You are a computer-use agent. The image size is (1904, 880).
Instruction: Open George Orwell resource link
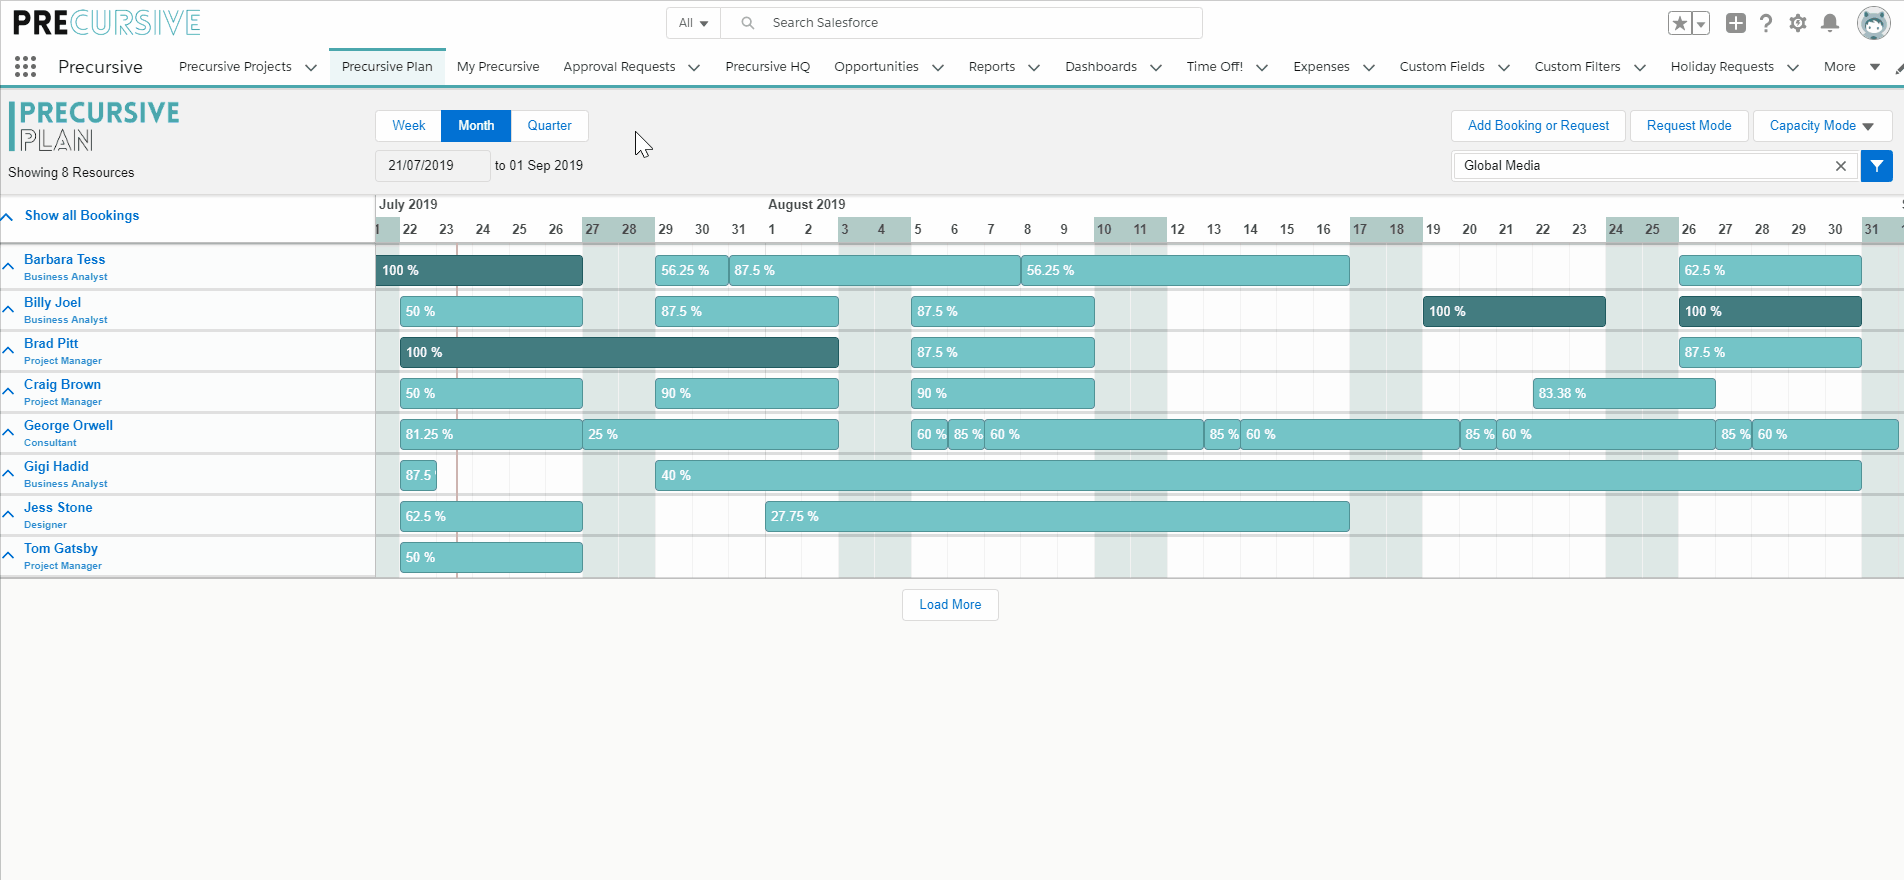[68, 426]
